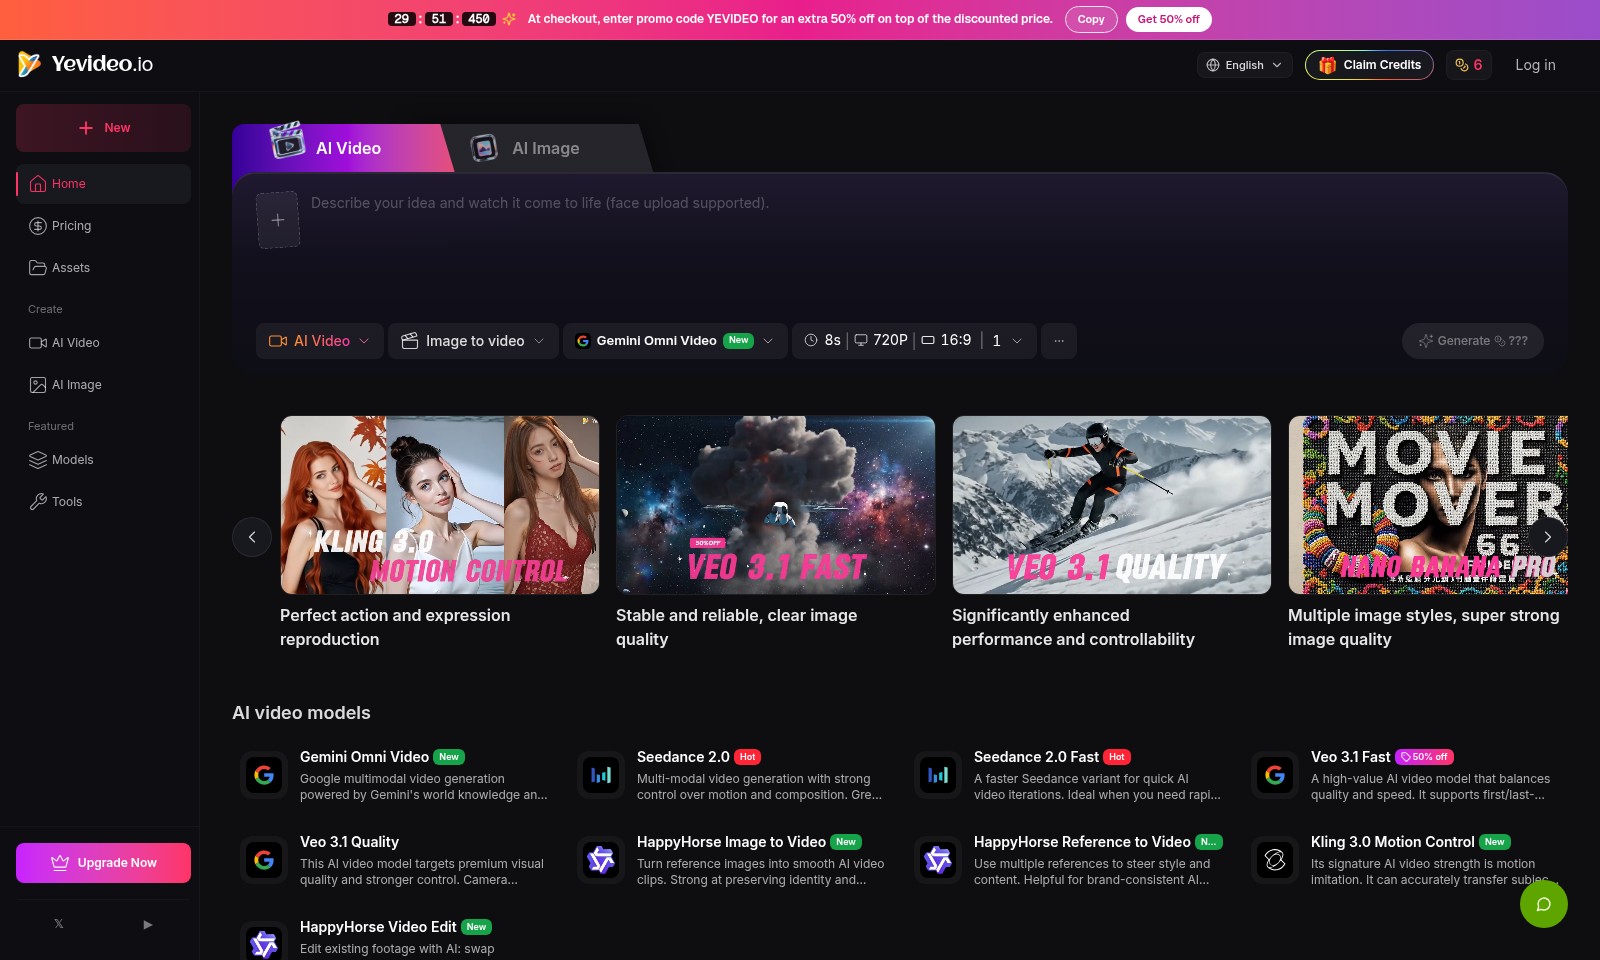Click the HappyHorse Image to Video icon
This screenshot has height=960, width=1600.
click(x=601, y=860)
